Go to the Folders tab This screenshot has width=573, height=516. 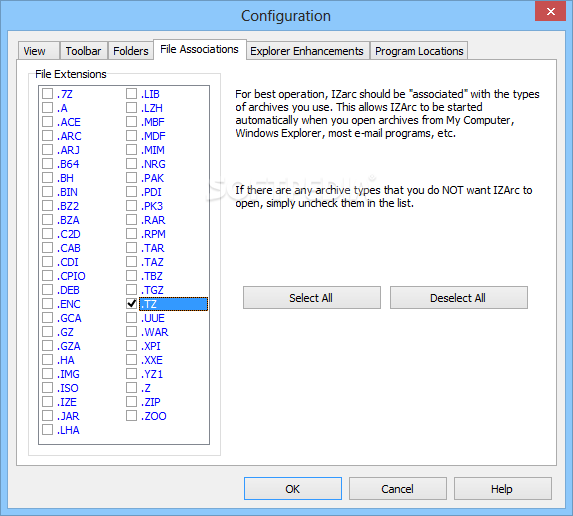click(x=130, y=51)
